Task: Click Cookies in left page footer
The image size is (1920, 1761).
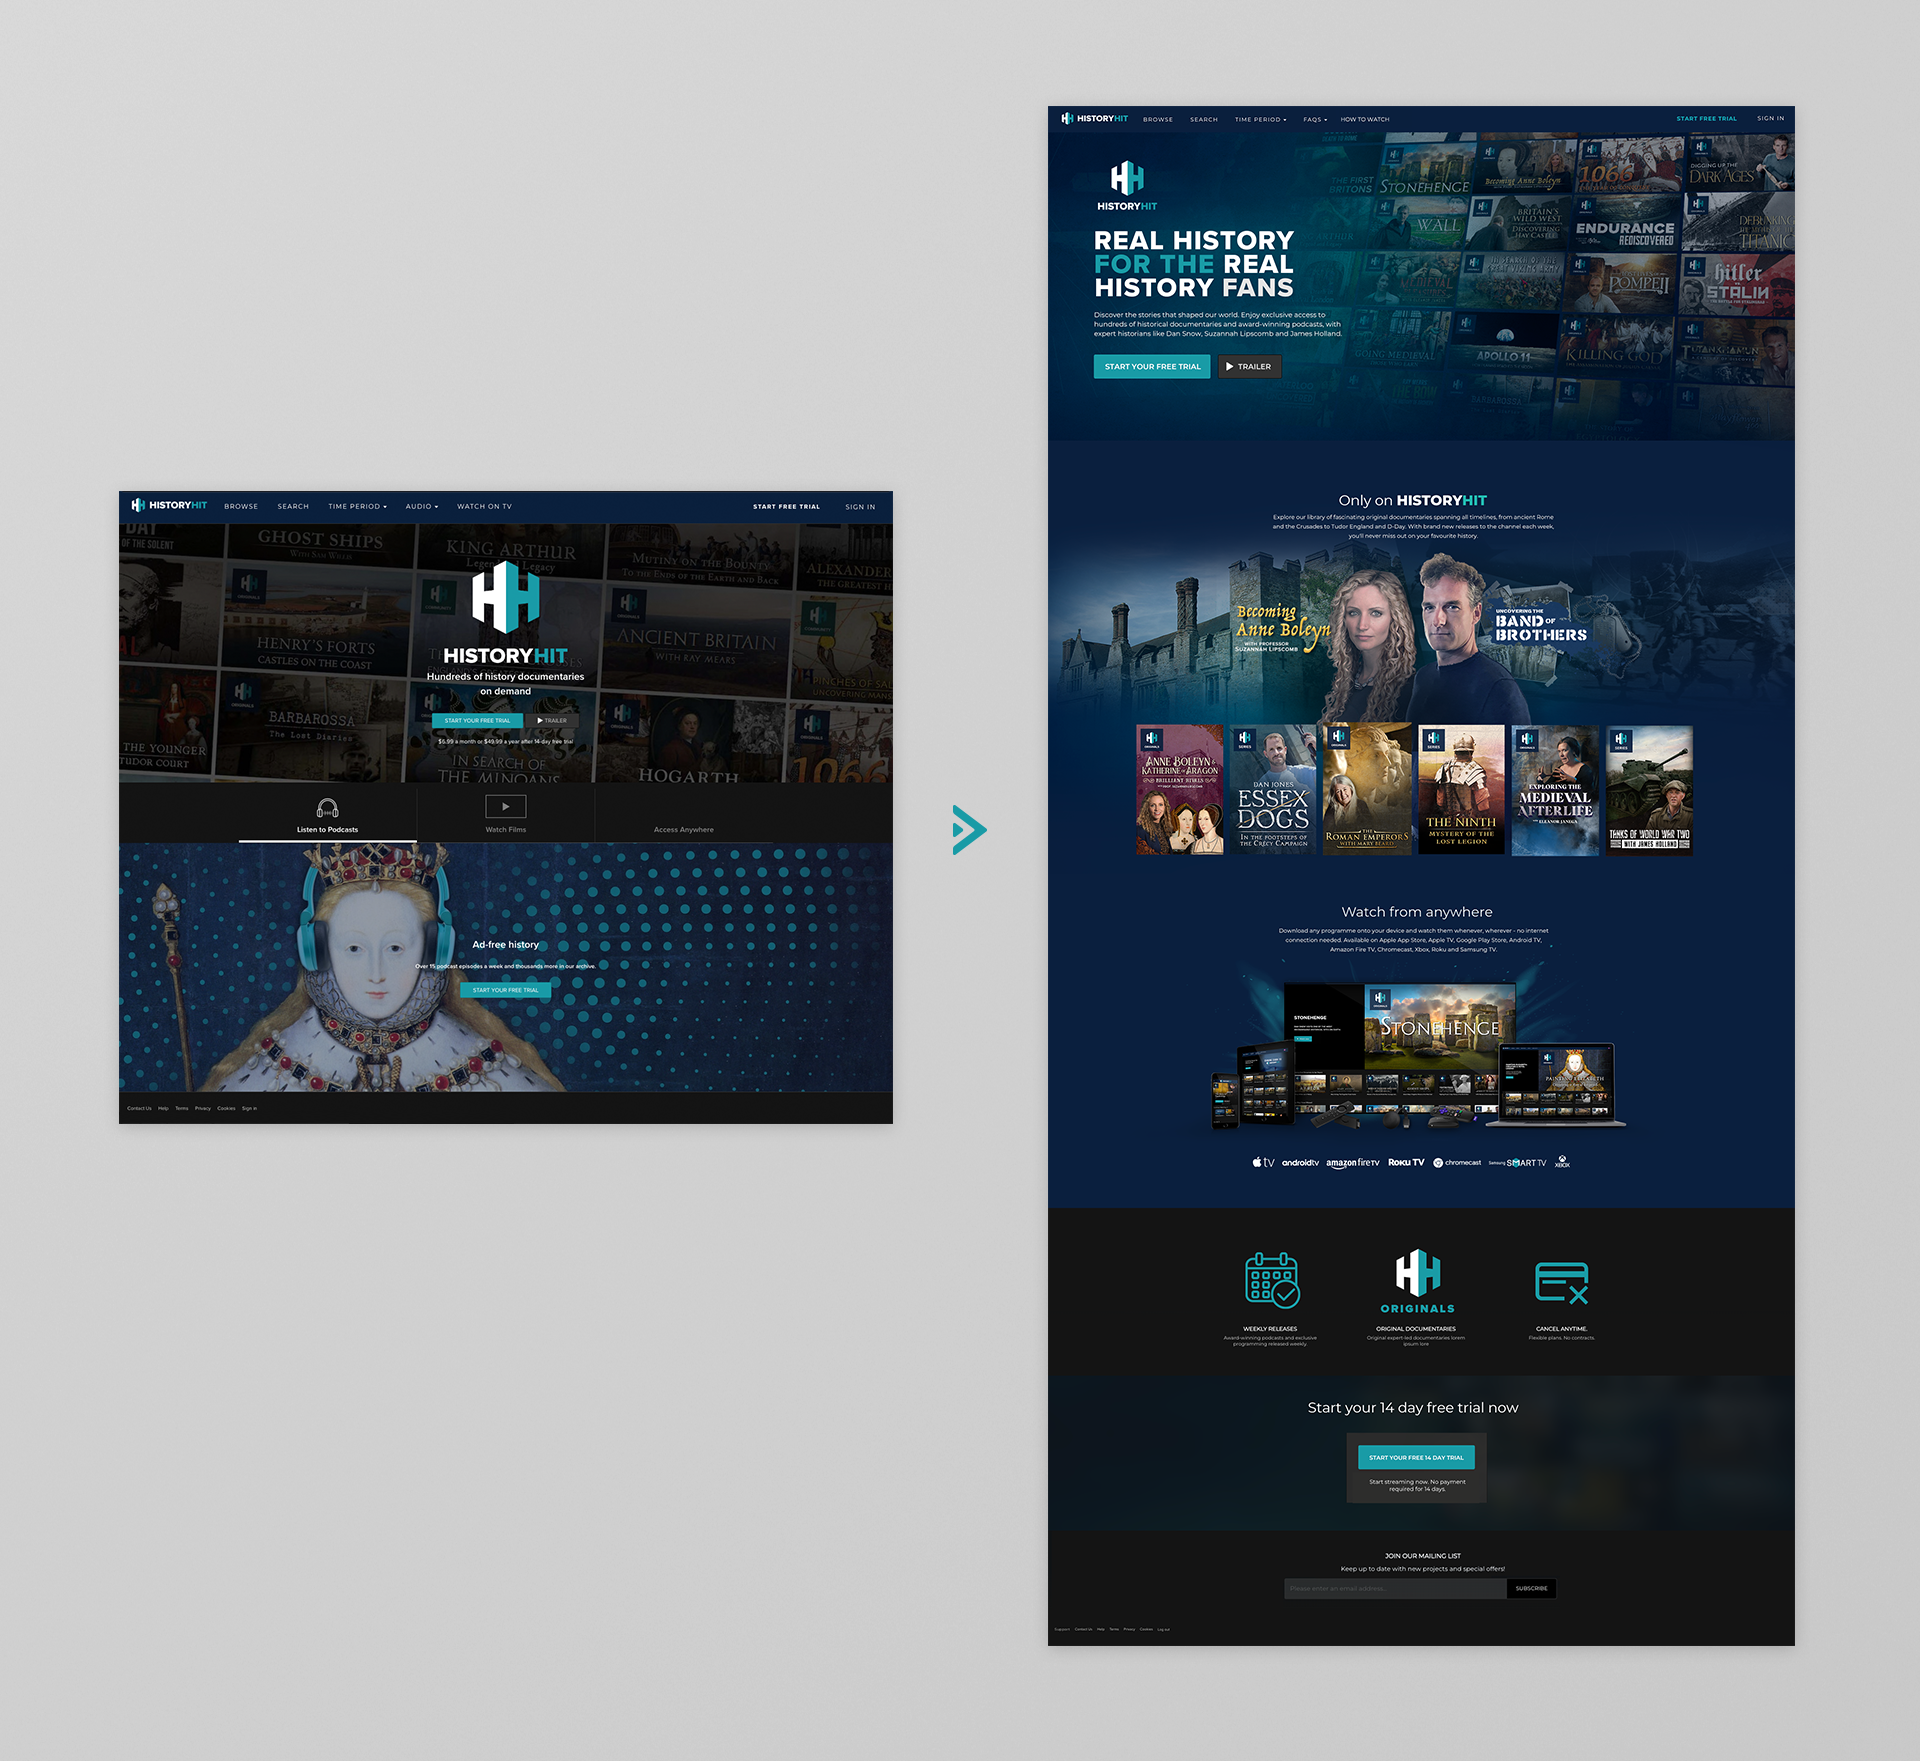Action: click(226, 1108)
